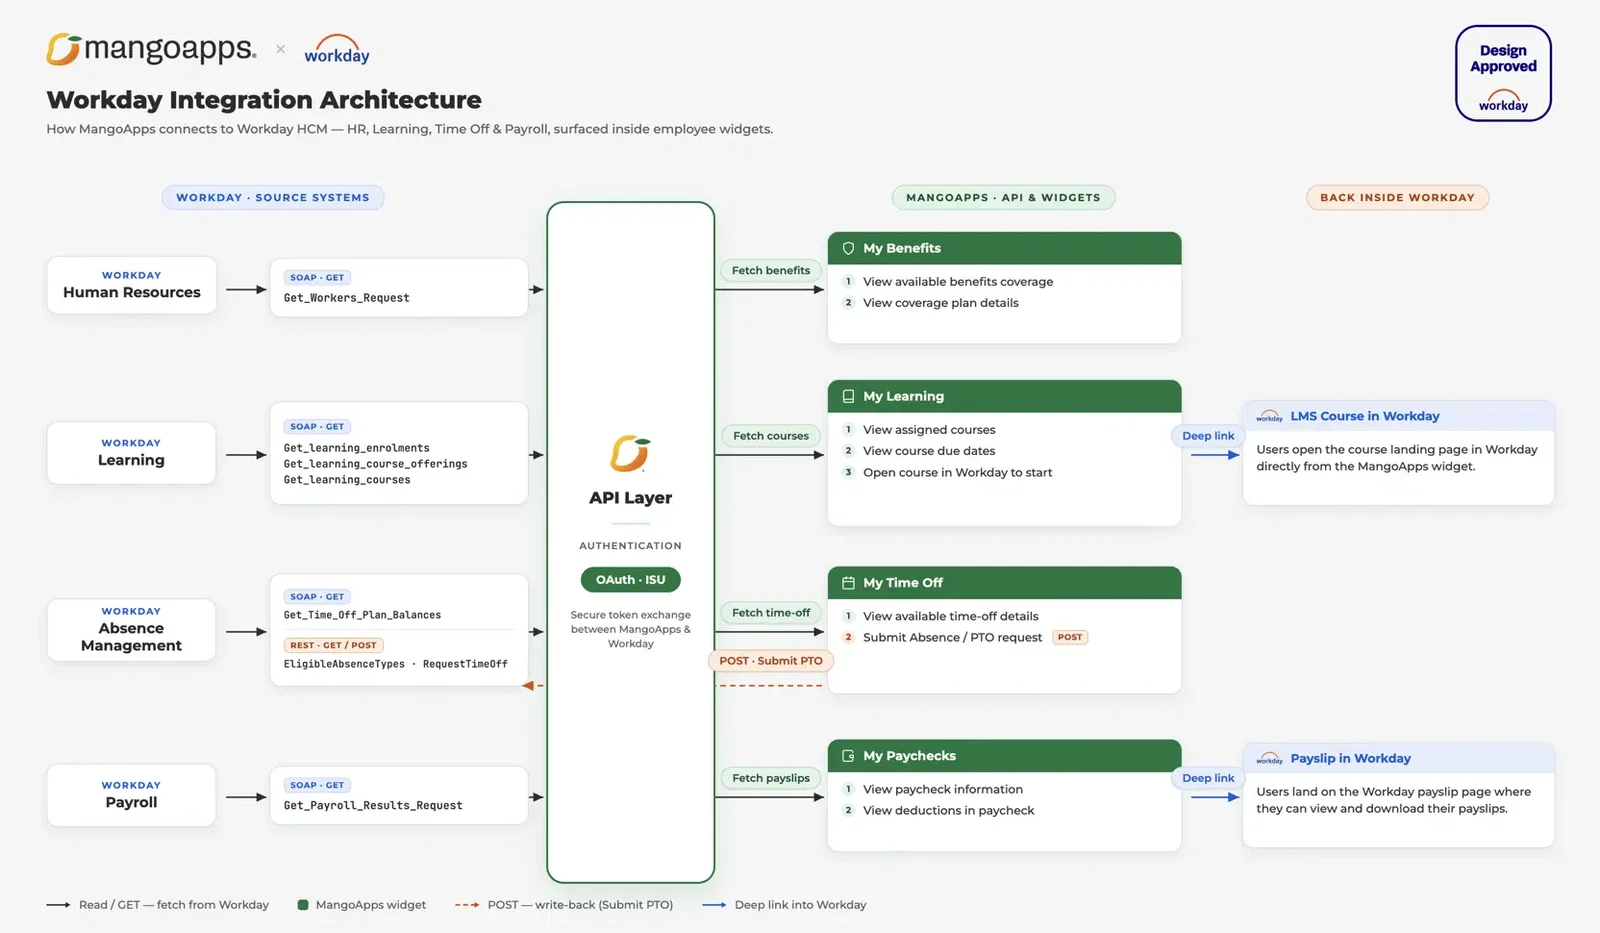The height and width of the screenshot is (933, 1600).
Task: Click Get_Time_Off_Plan_Balances text
Action: (362, 615)
